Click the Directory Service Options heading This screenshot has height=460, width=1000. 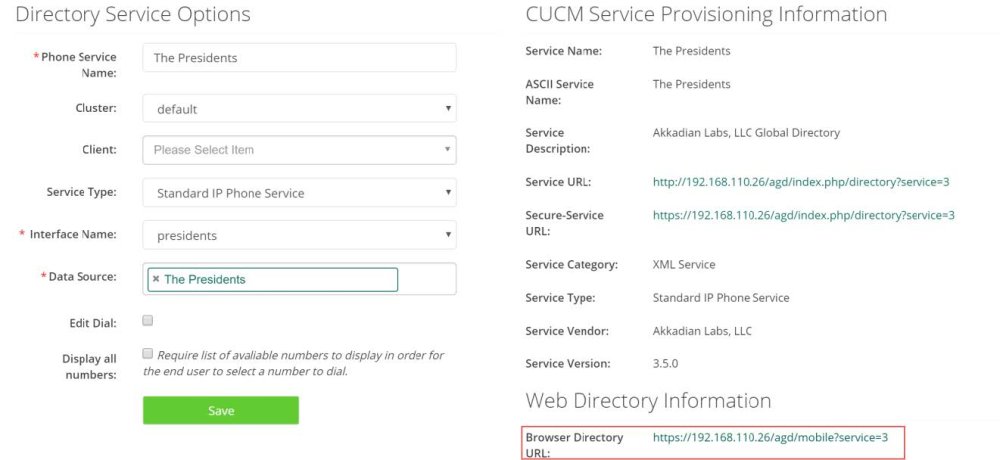click(x=133, y=15)
